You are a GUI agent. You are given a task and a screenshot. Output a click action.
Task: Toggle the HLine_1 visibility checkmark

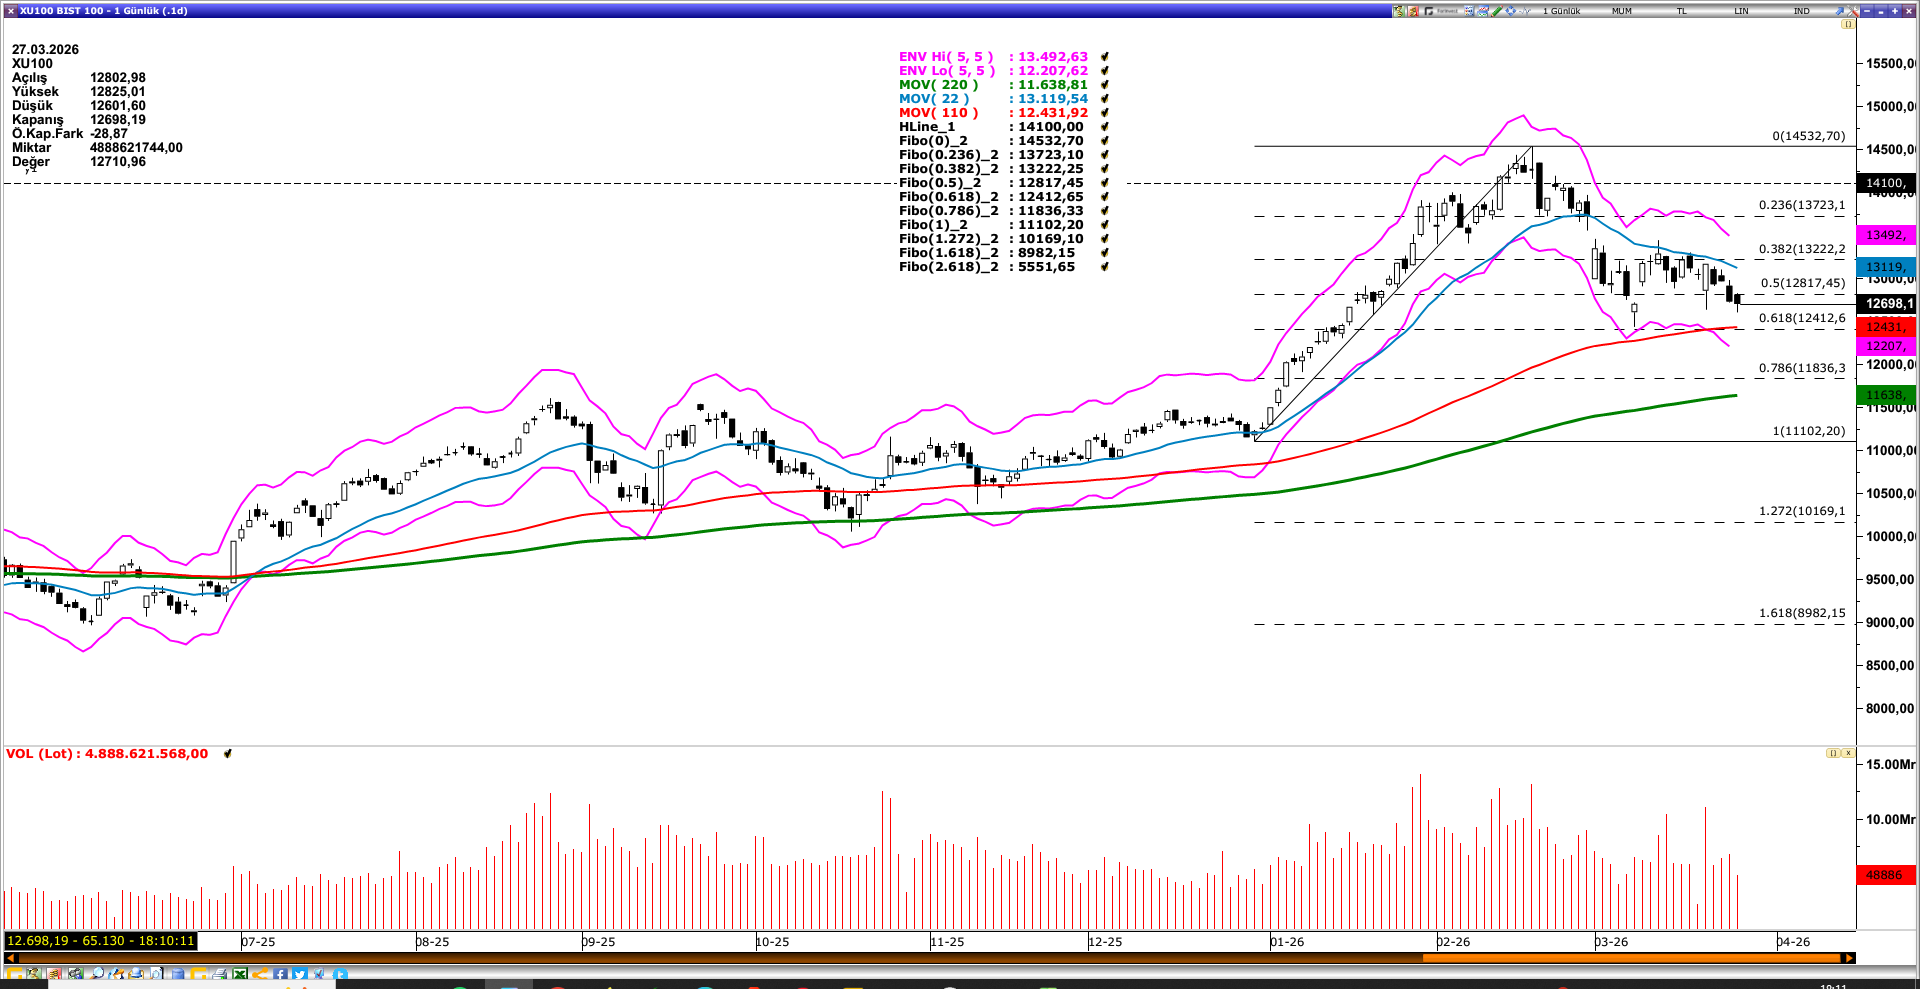click(x=1103, y=127)
